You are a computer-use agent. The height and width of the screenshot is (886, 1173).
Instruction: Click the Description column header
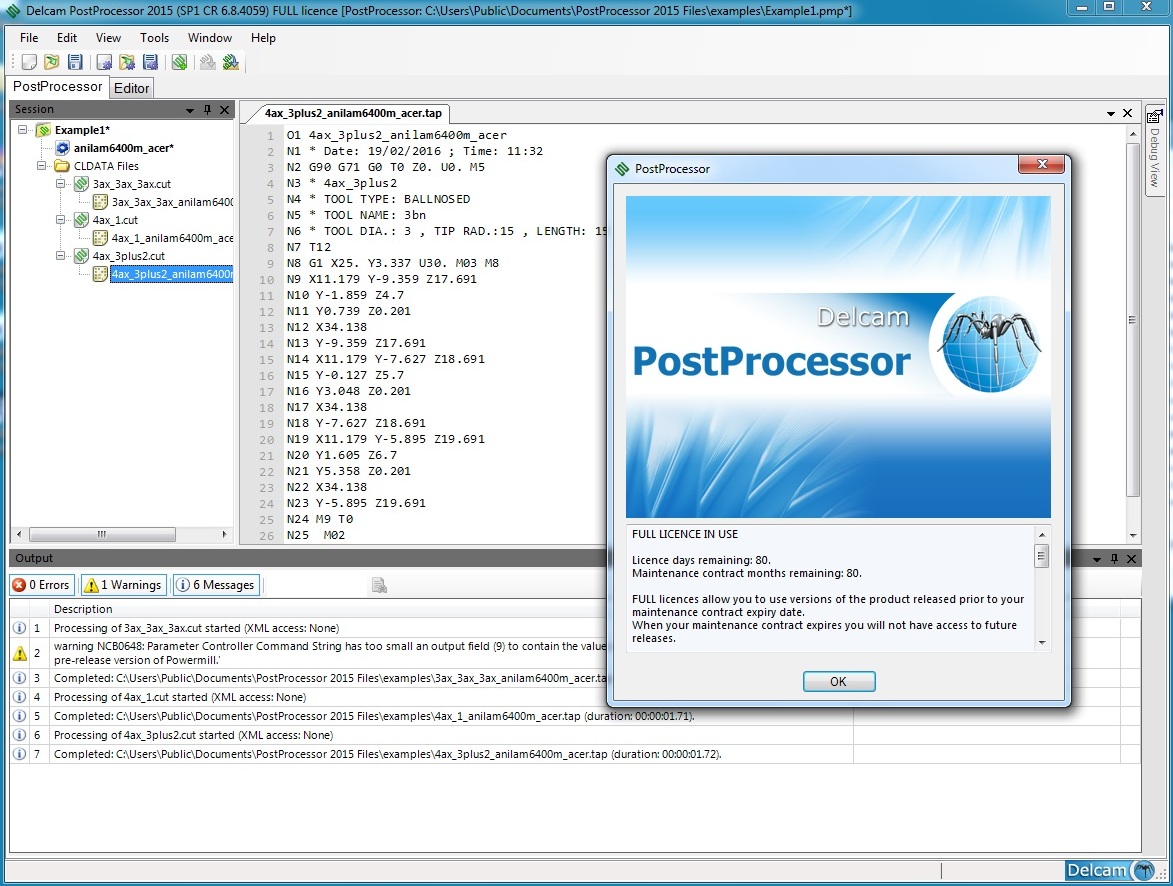coord(83,609)
